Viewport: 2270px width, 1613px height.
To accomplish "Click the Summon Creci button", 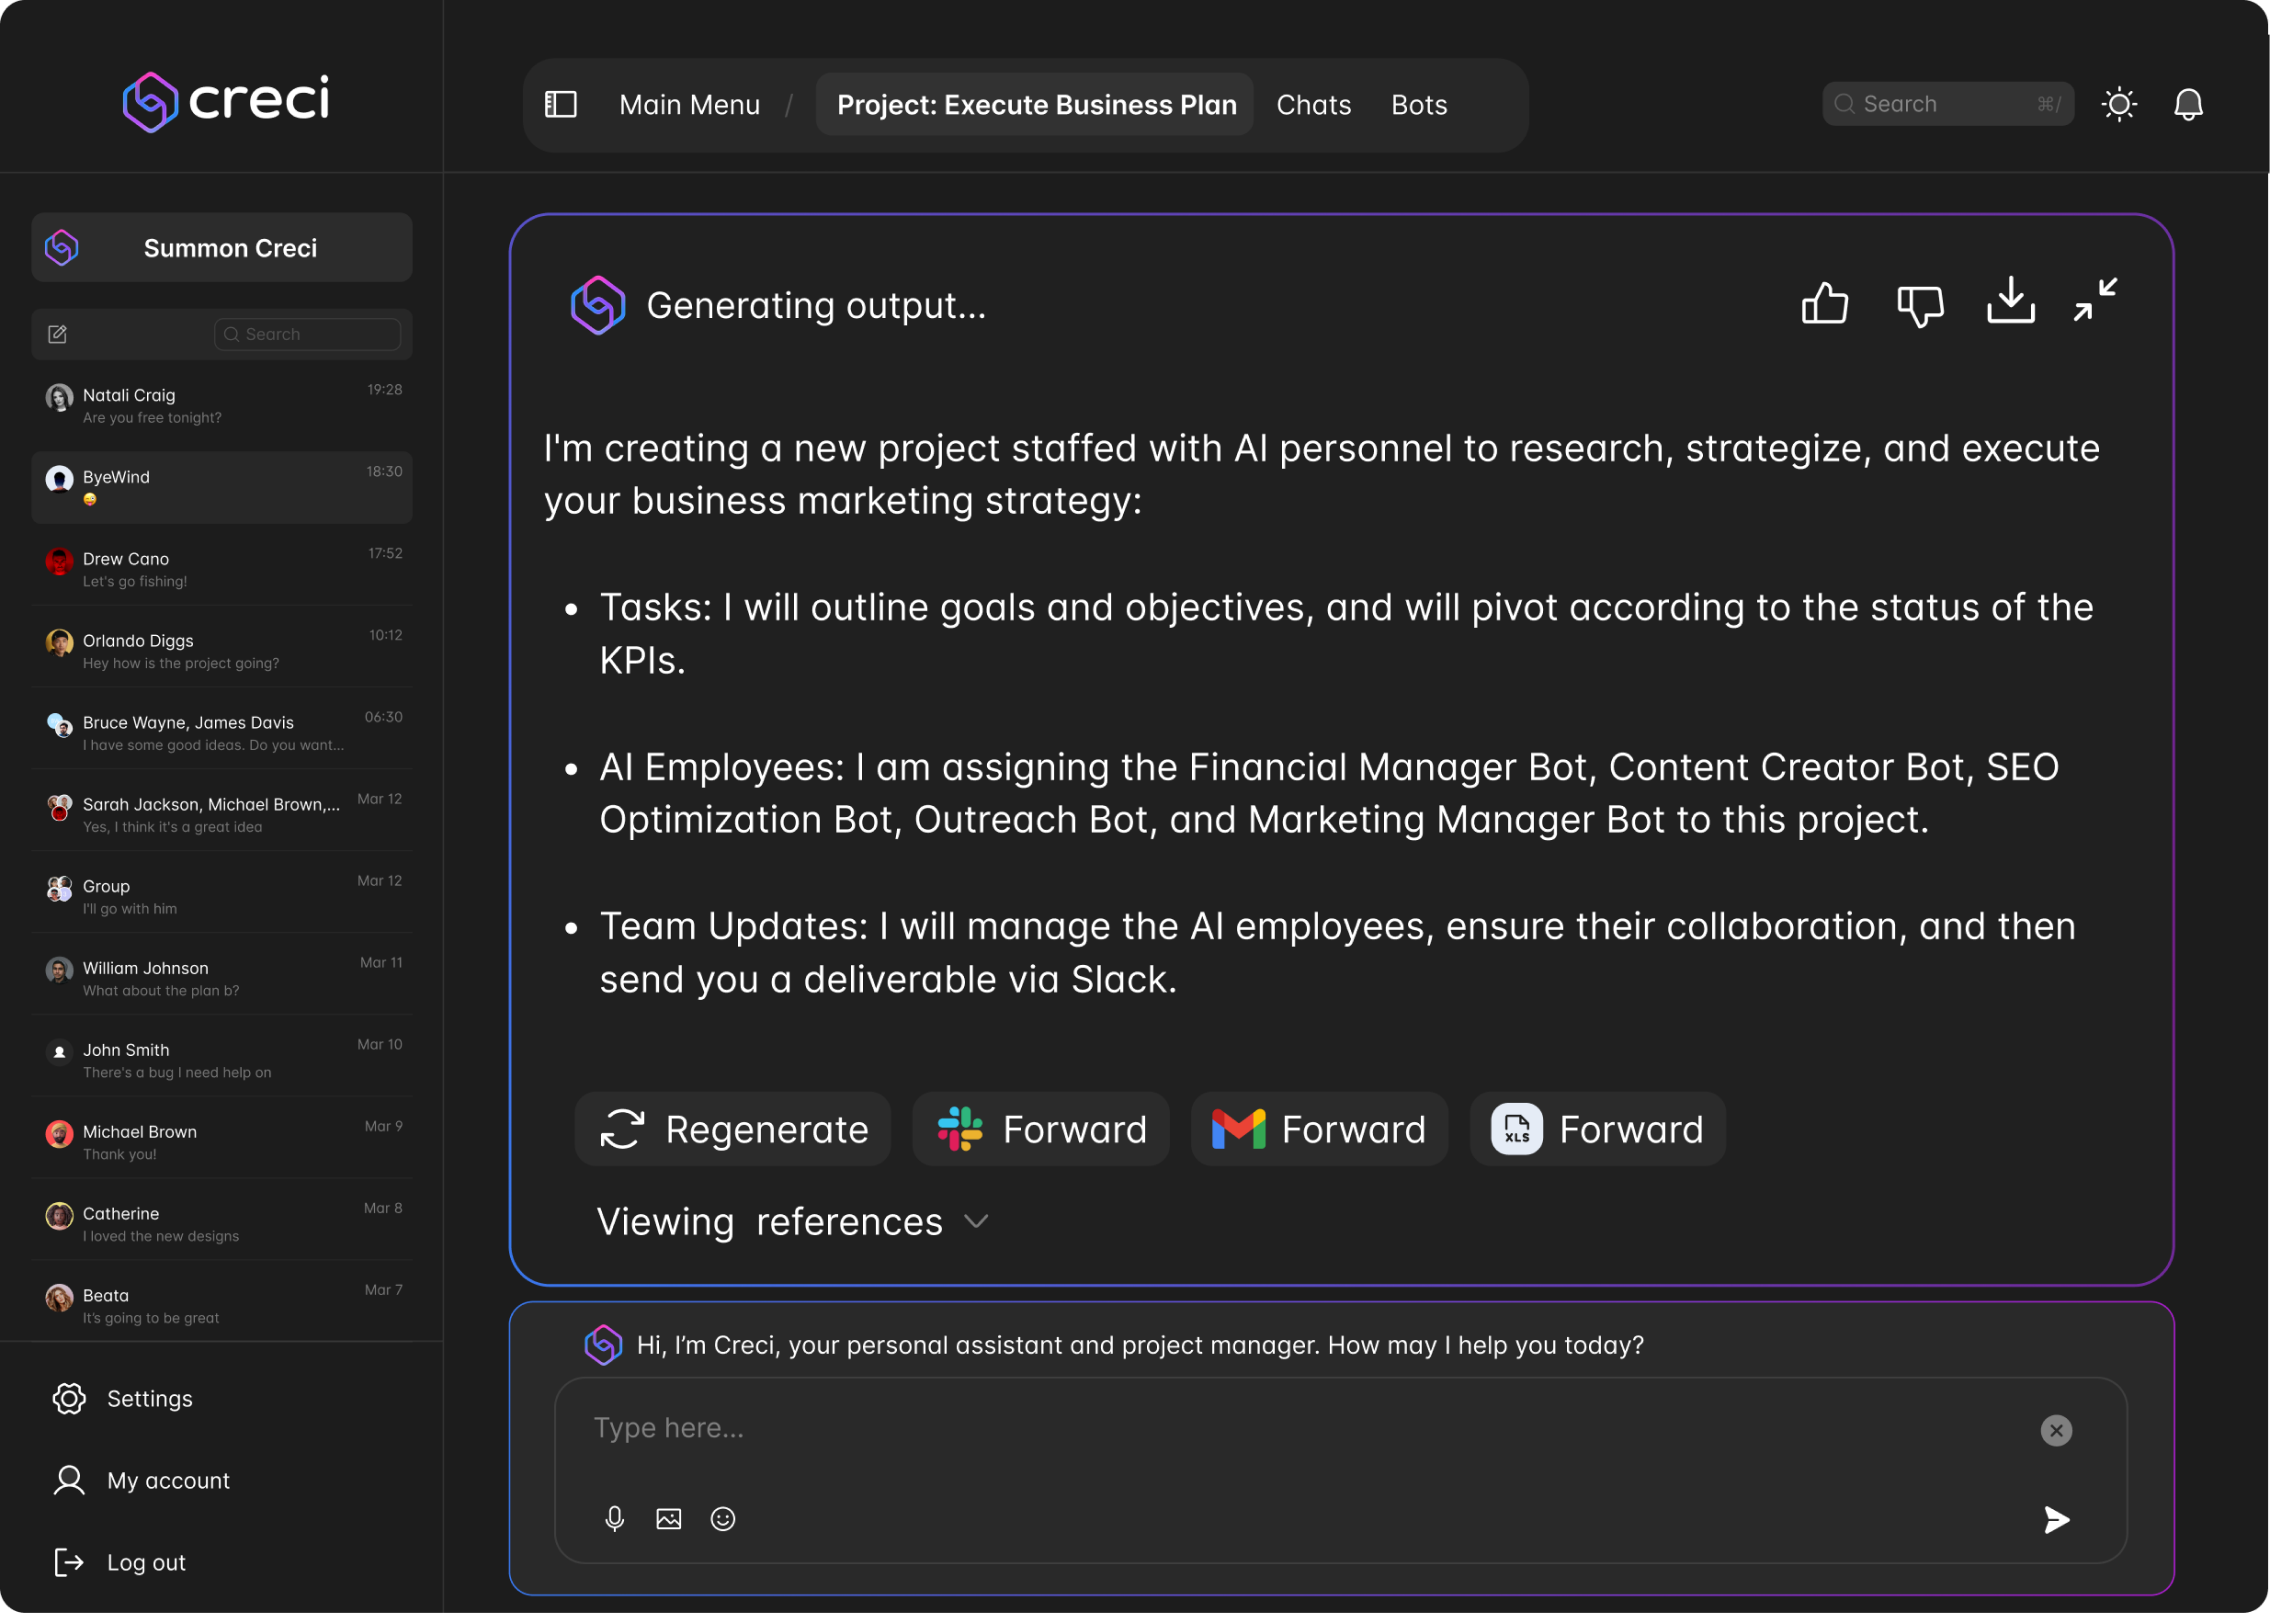I will [x=222, y=248].
